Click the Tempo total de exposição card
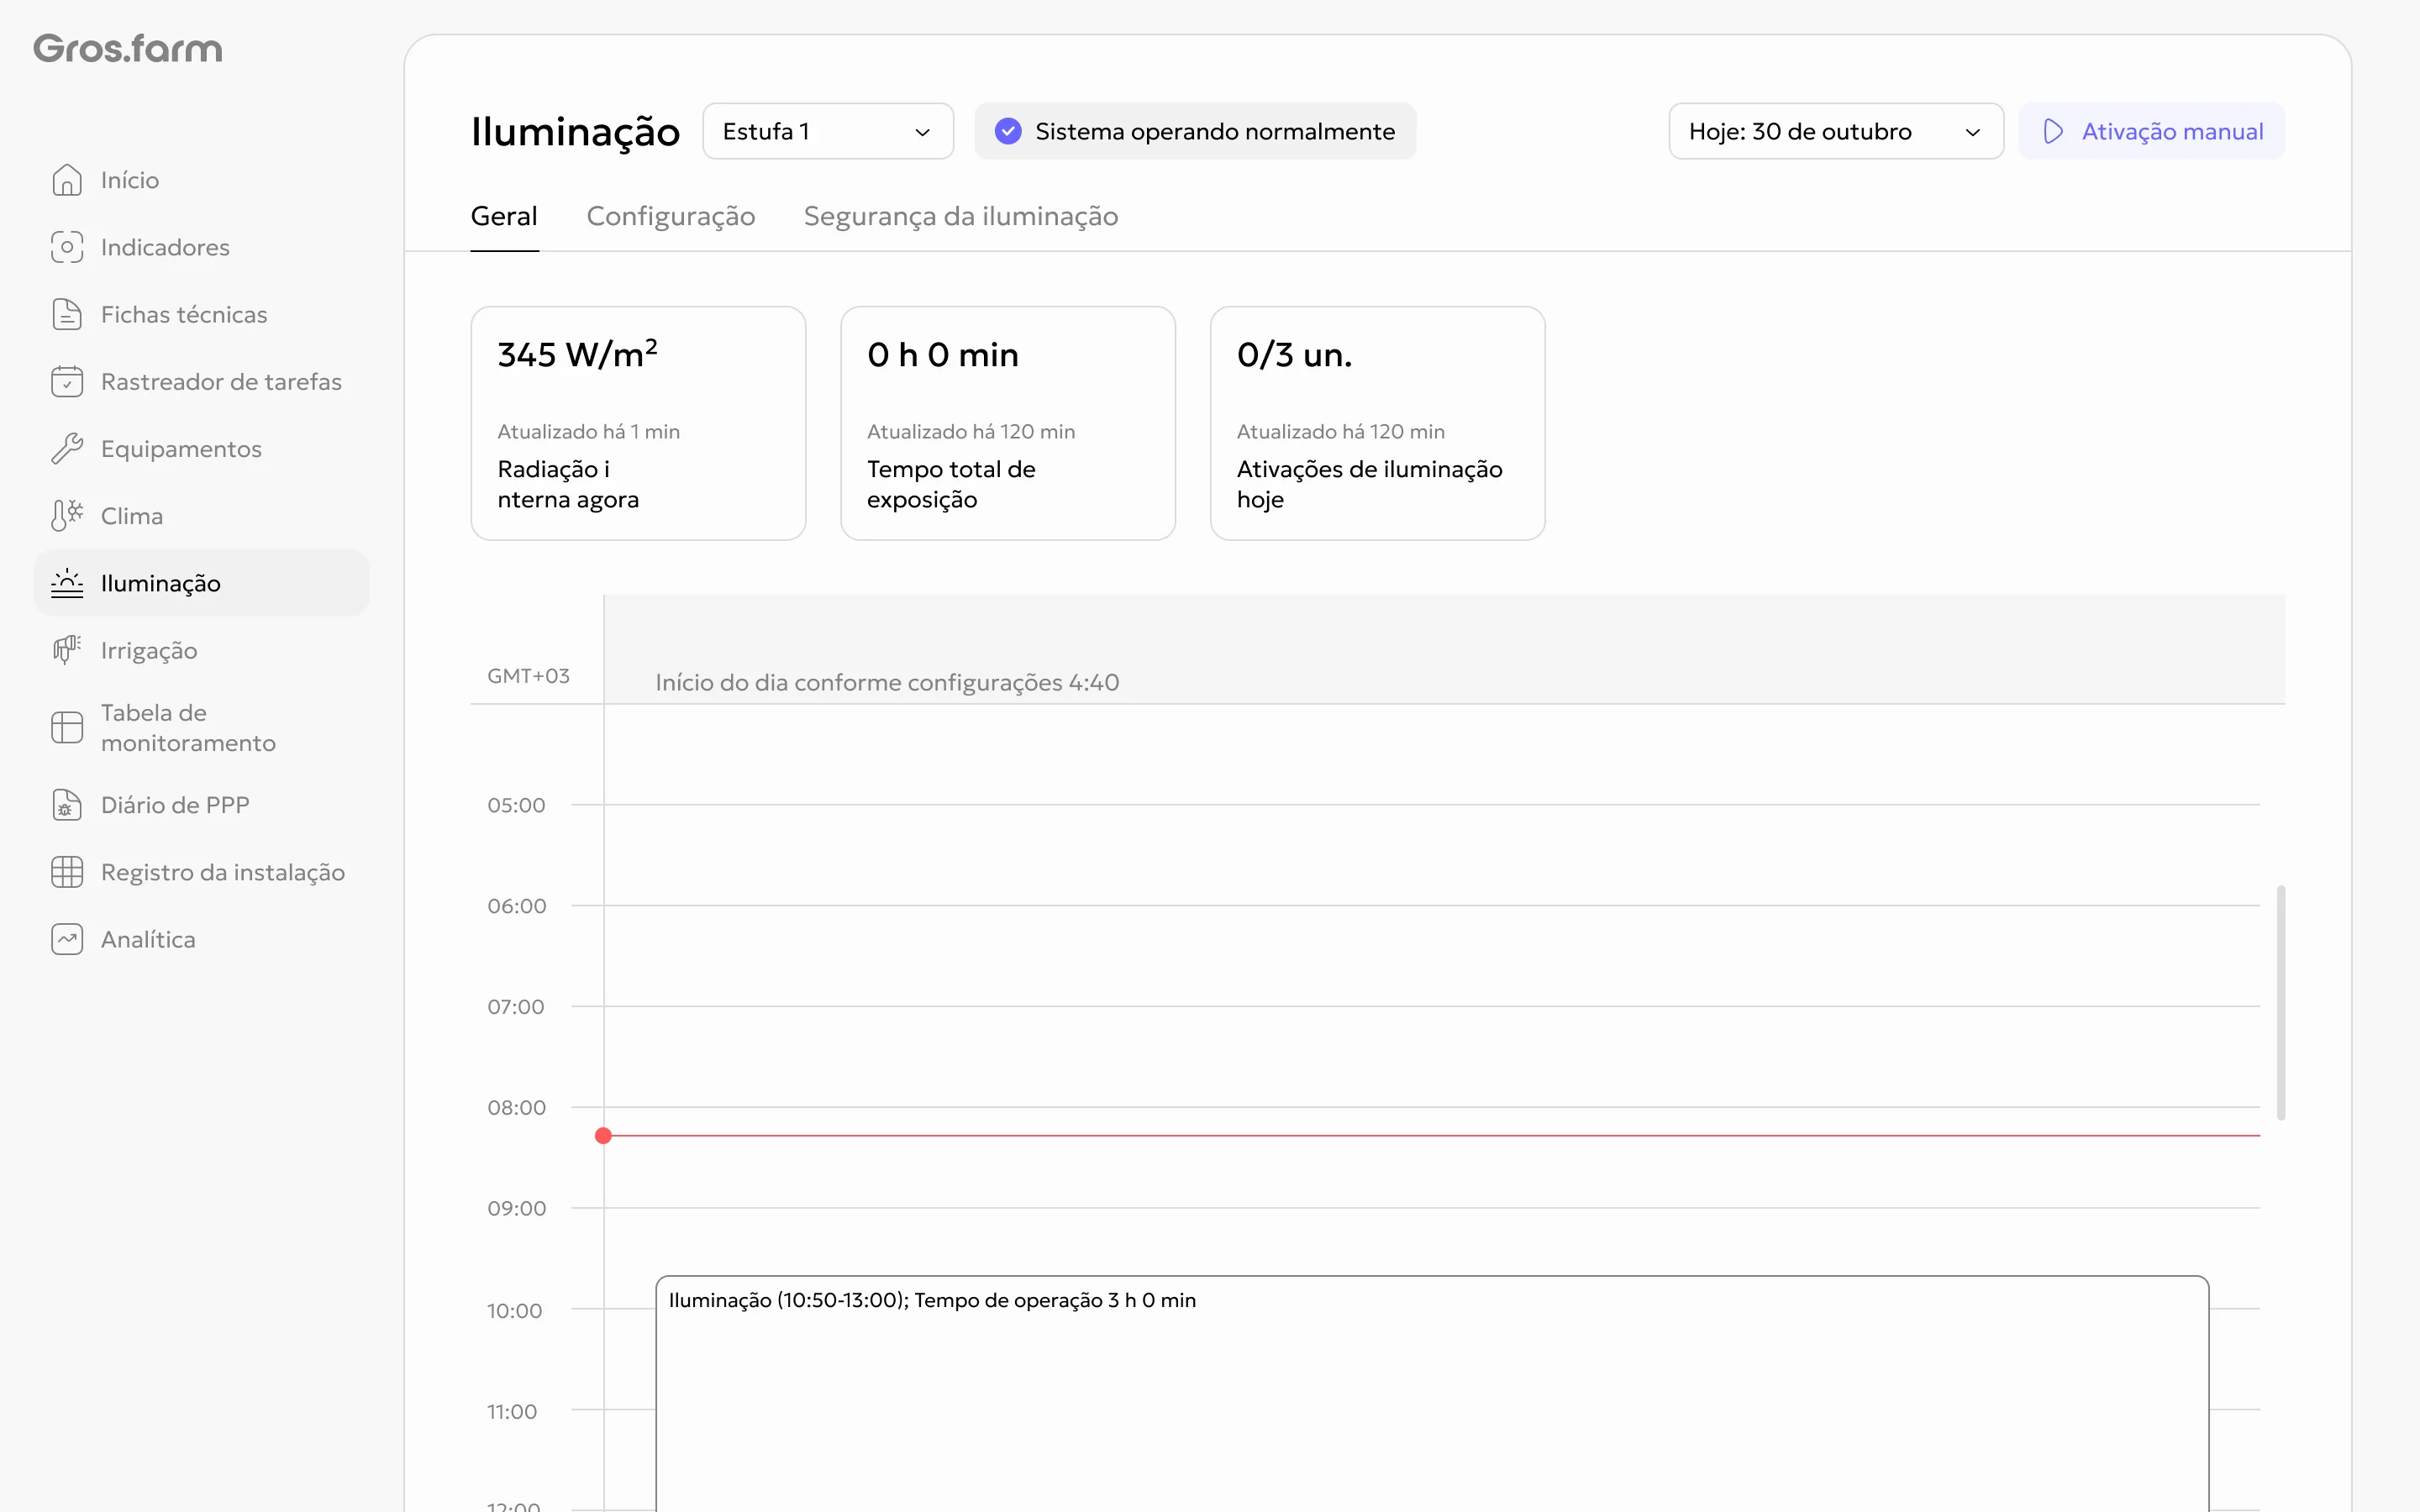 [1008, 423]
